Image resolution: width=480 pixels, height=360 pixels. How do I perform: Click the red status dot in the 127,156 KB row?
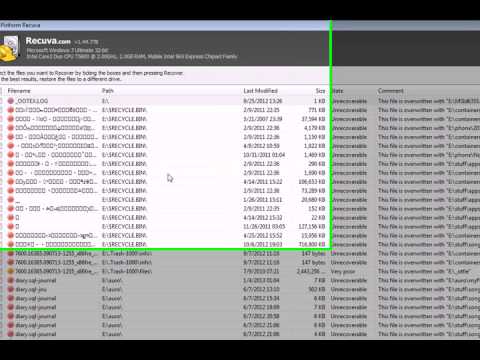[11, 226]
